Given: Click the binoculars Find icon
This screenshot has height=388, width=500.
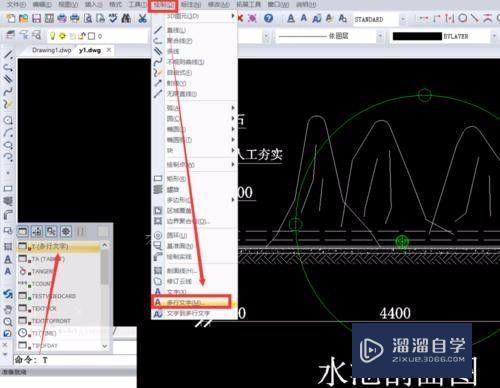Looking at the screenshot, I should (x=126, y=18).
